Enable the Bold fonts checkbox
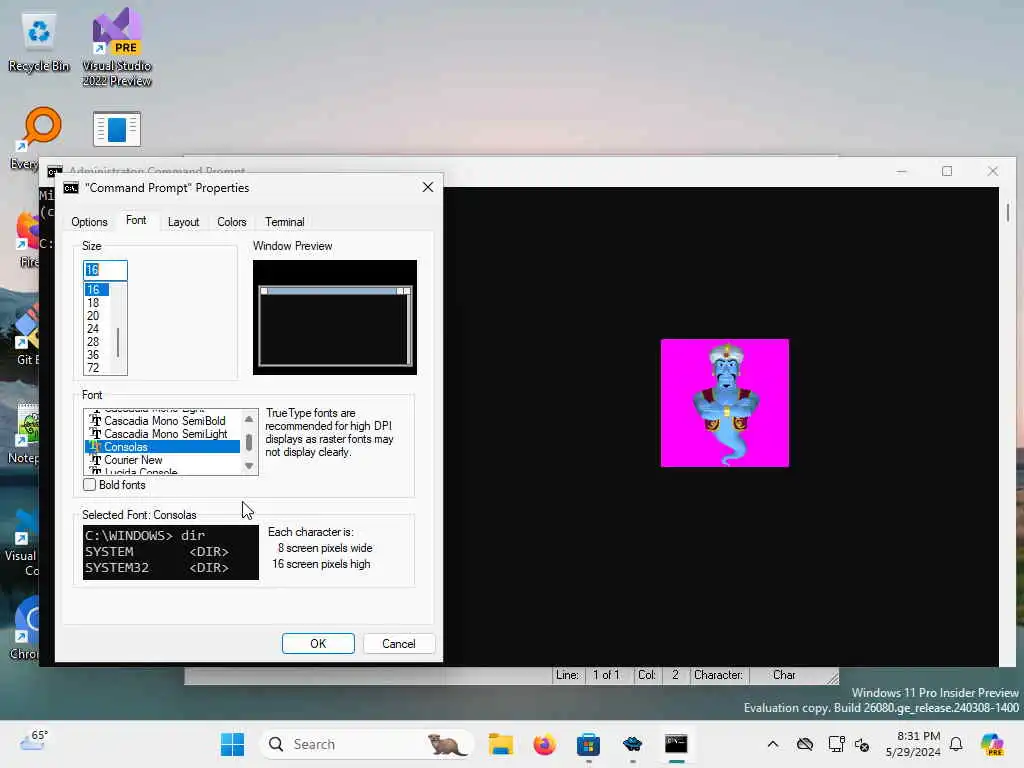 (x=90, y=485)
